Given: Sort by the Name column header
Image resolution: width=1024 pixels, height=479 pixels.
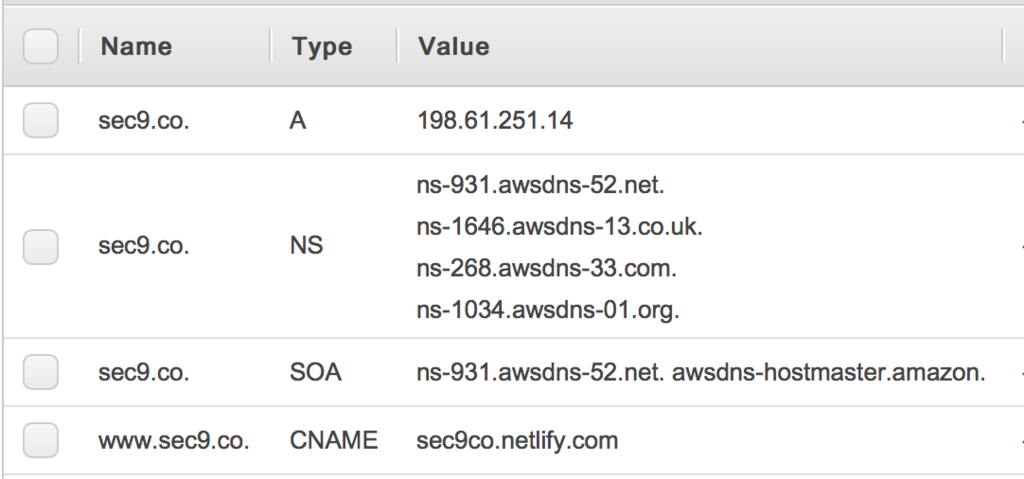Looking at the screenshot, I should coord(136,46).
